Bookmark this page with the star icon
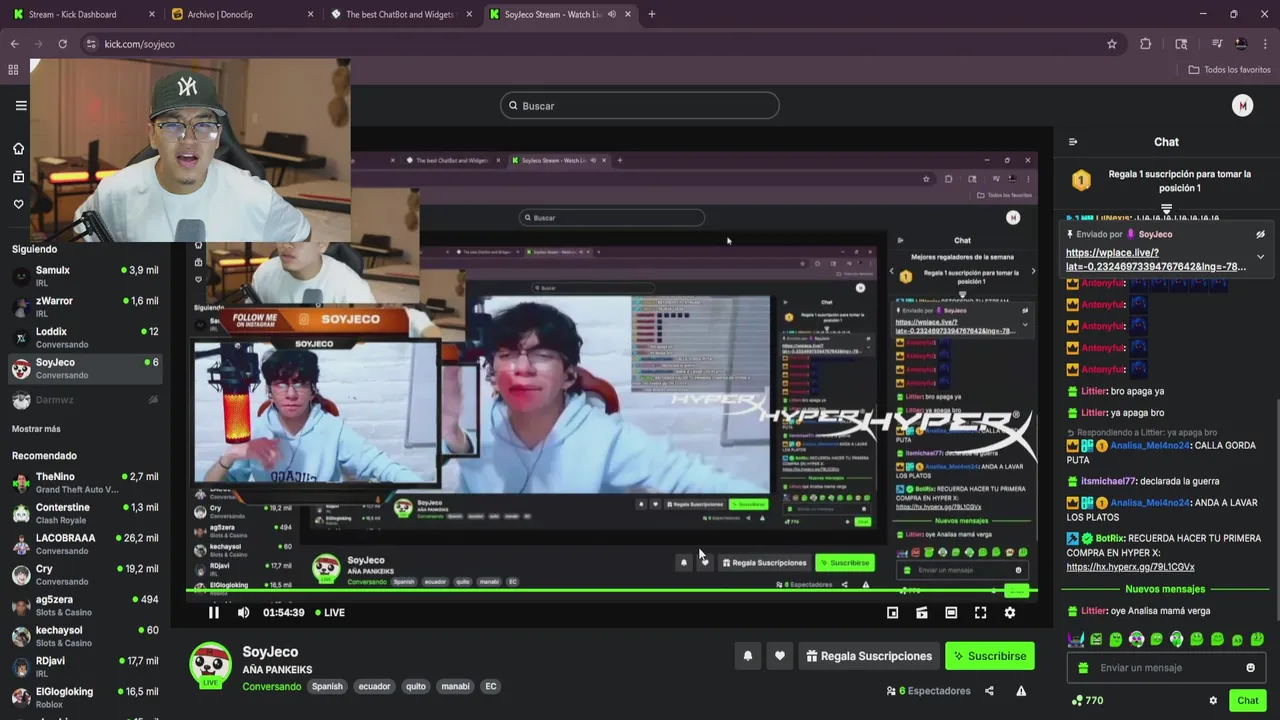This screenshot has height=720, width=1280. point(1112,44)
